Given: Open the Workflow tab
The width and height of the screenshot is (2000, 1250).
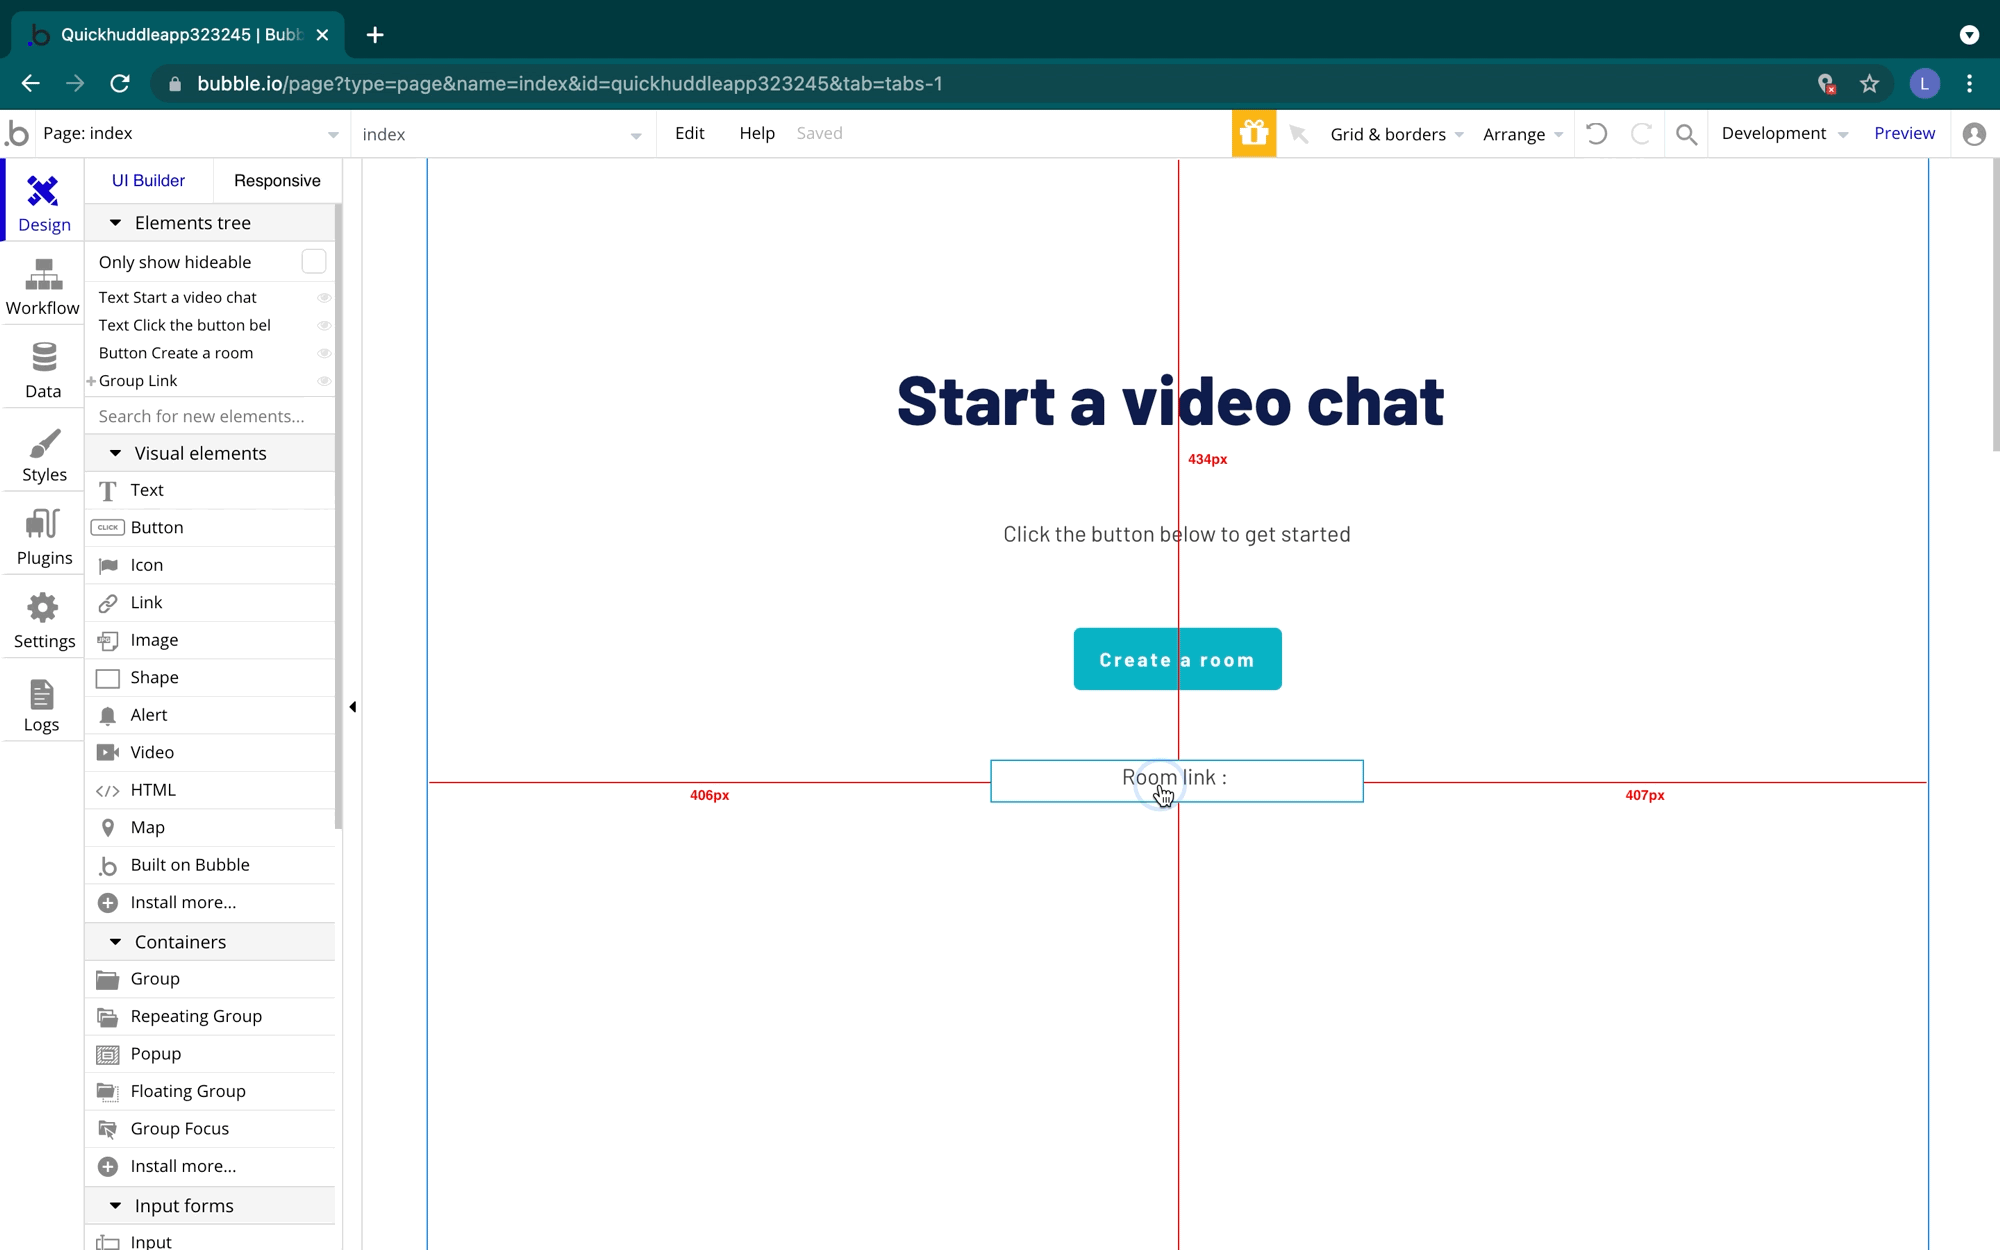Looking at the screenshot, I should point(43,287).
